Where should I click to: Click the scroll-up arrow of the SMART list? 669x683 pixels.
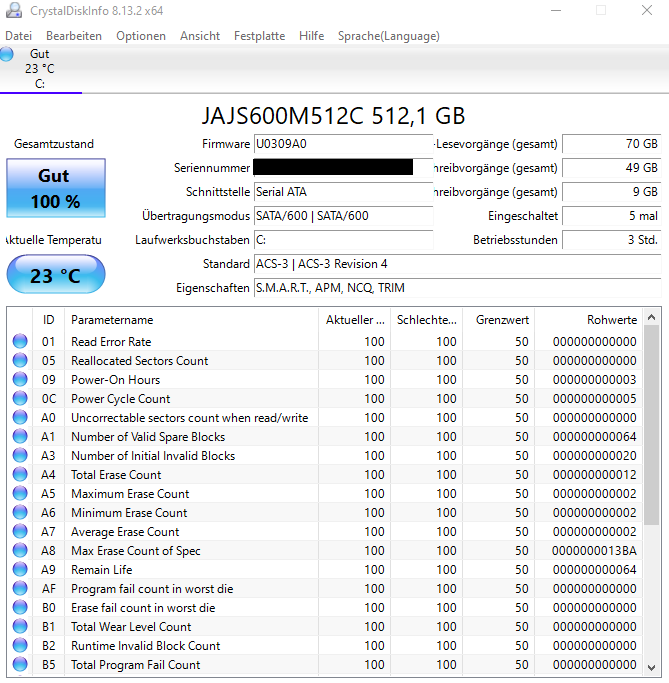(652, 317)
